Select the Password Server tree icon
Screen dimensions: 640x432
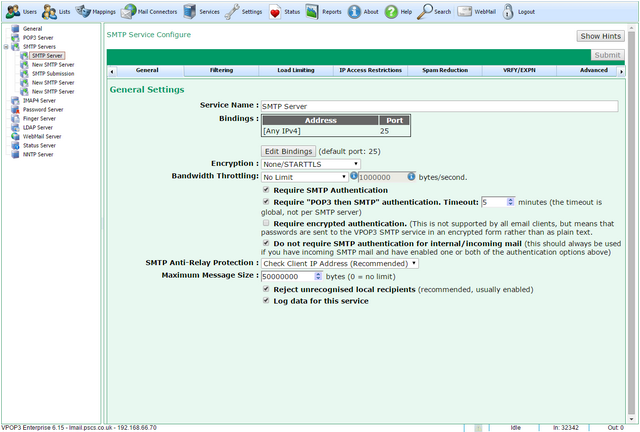[x=16, y=109]
